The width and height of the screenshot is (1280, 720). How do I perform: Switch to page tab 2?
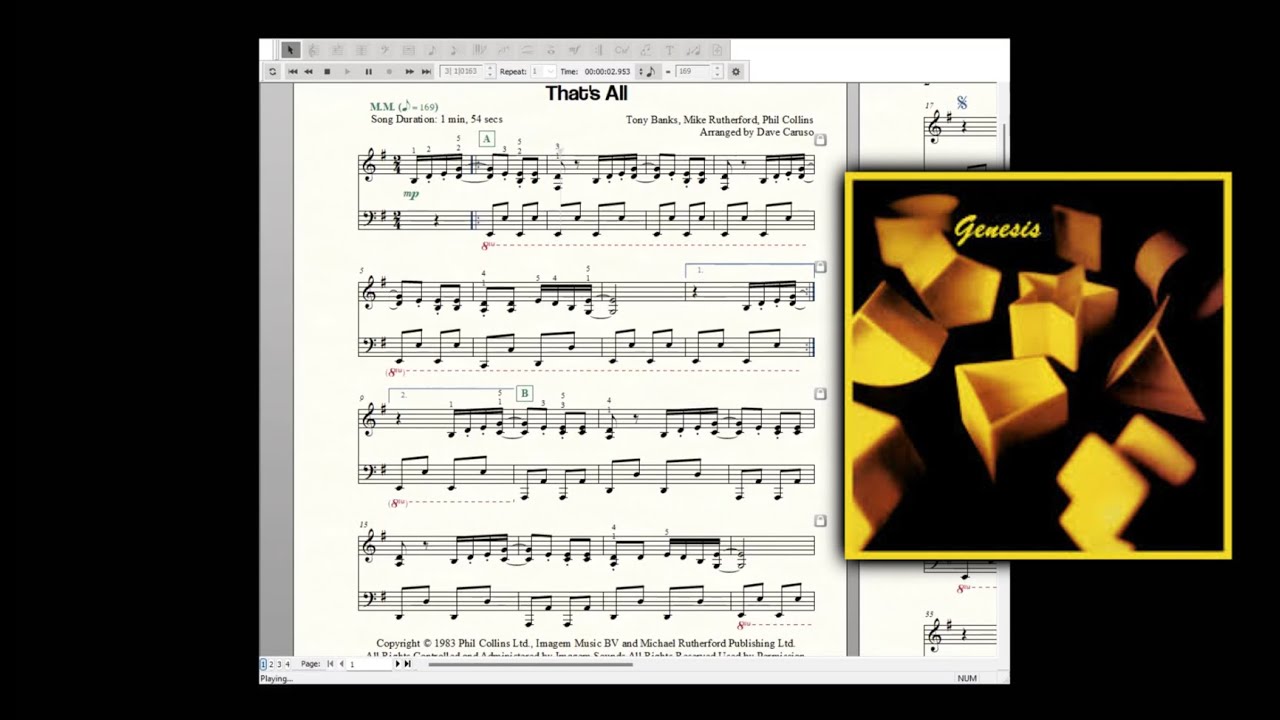tap(271, 664)
